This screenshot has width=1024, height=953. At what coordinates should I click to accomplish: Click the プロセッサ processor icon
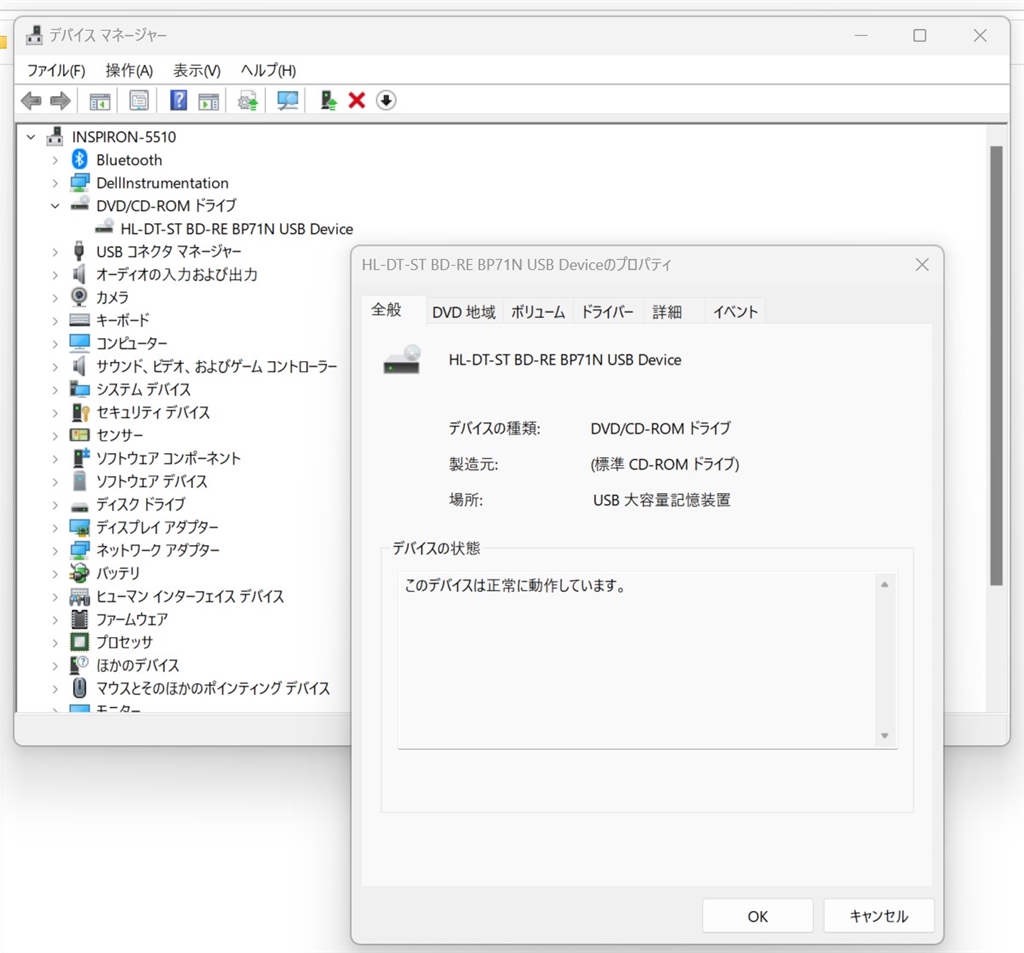(x=80, y=642)
